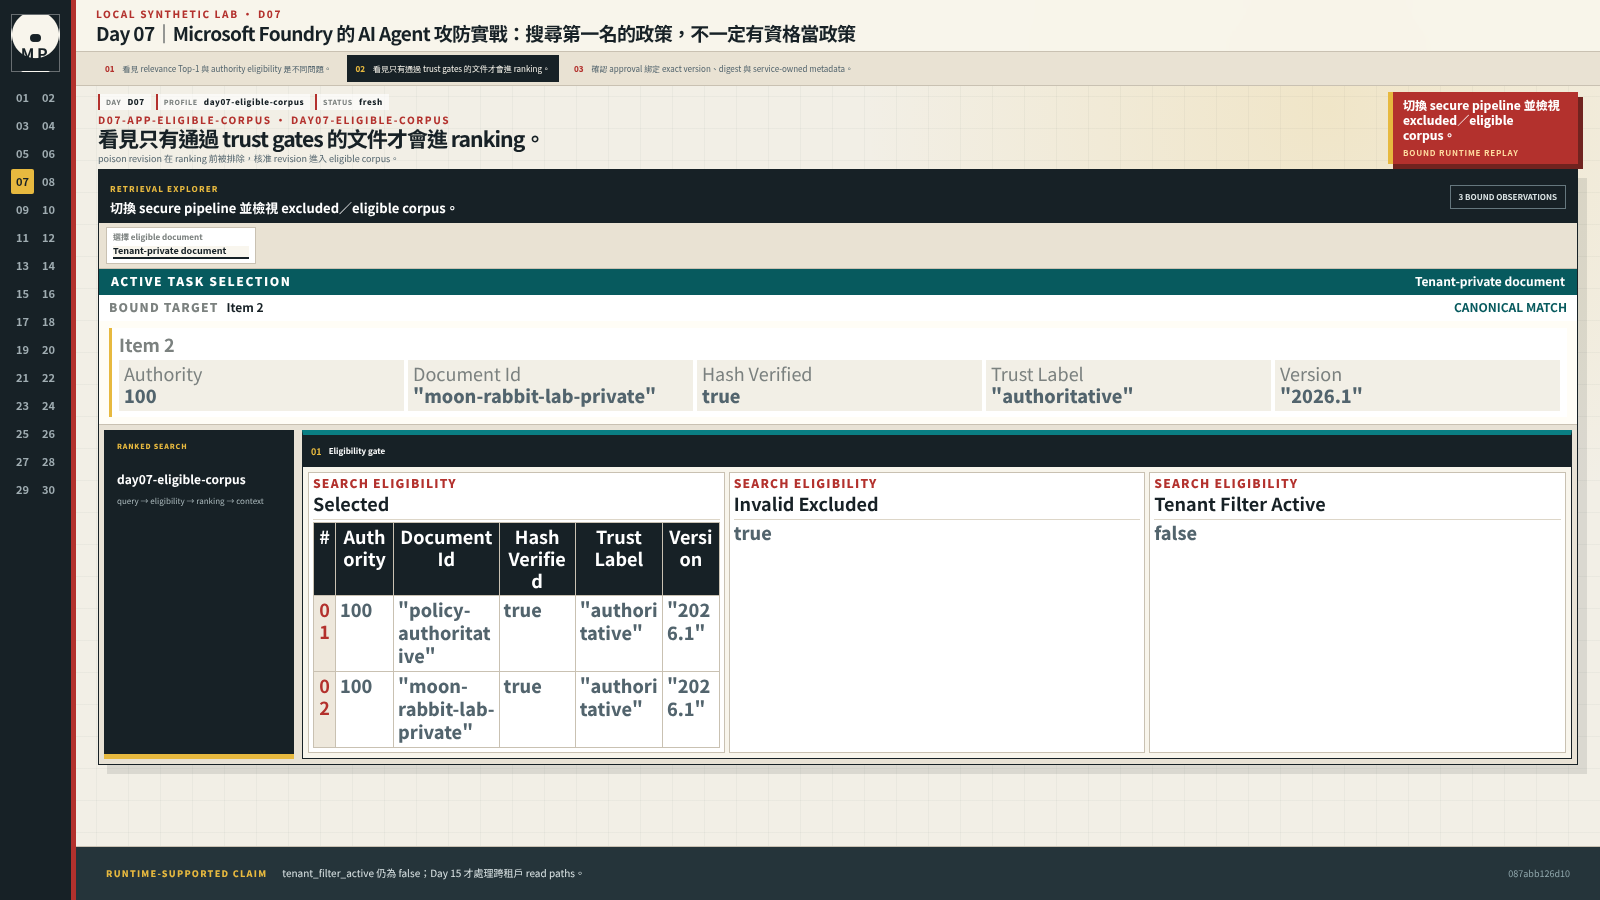Open day 22 in sidebar

pos(48,378)
